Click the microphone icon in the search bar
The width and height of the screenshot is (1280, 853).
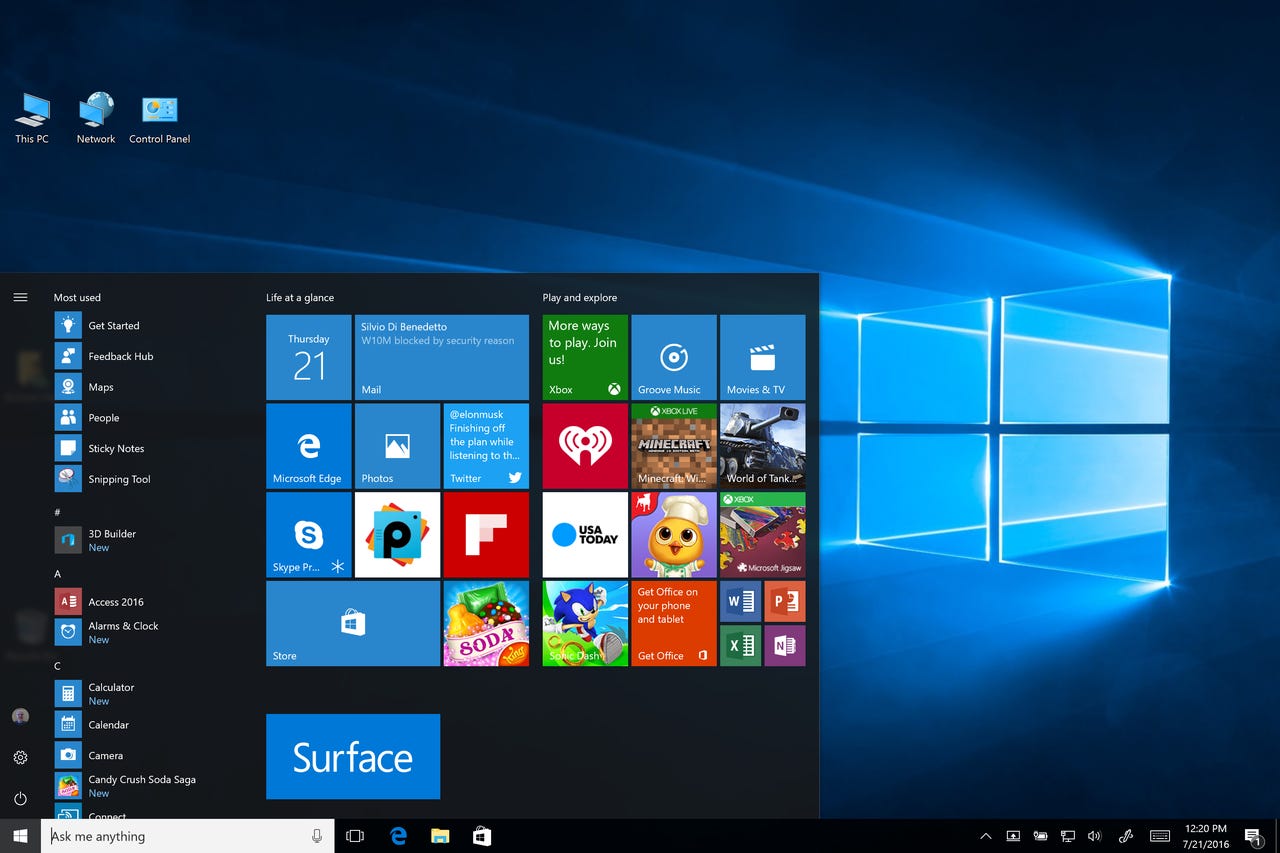315,836
